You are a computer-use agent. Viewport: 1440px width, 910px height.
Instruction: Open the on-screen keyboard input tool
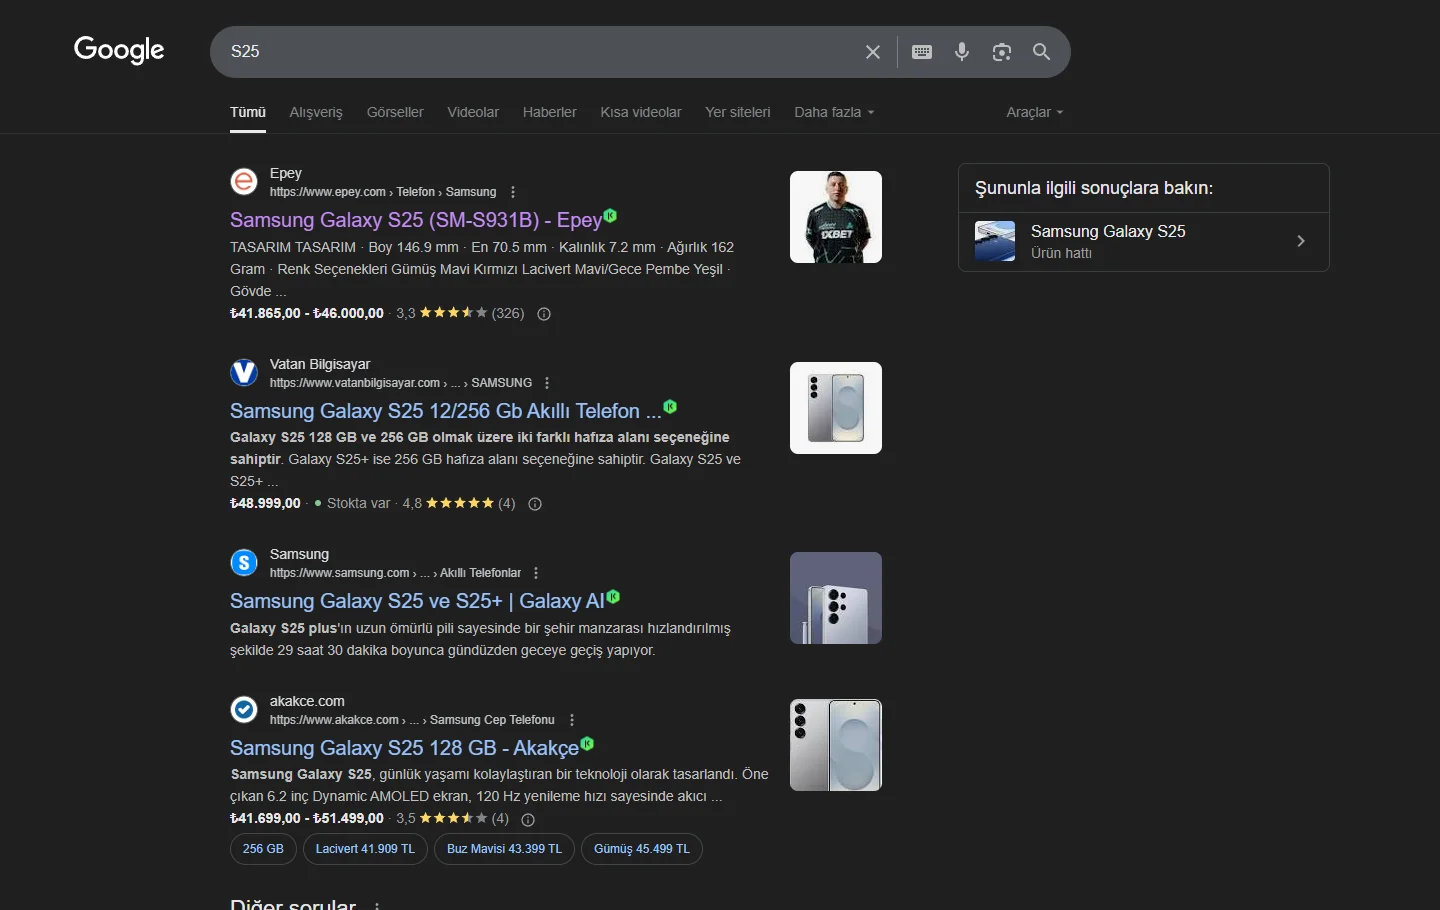click(922, 52)
